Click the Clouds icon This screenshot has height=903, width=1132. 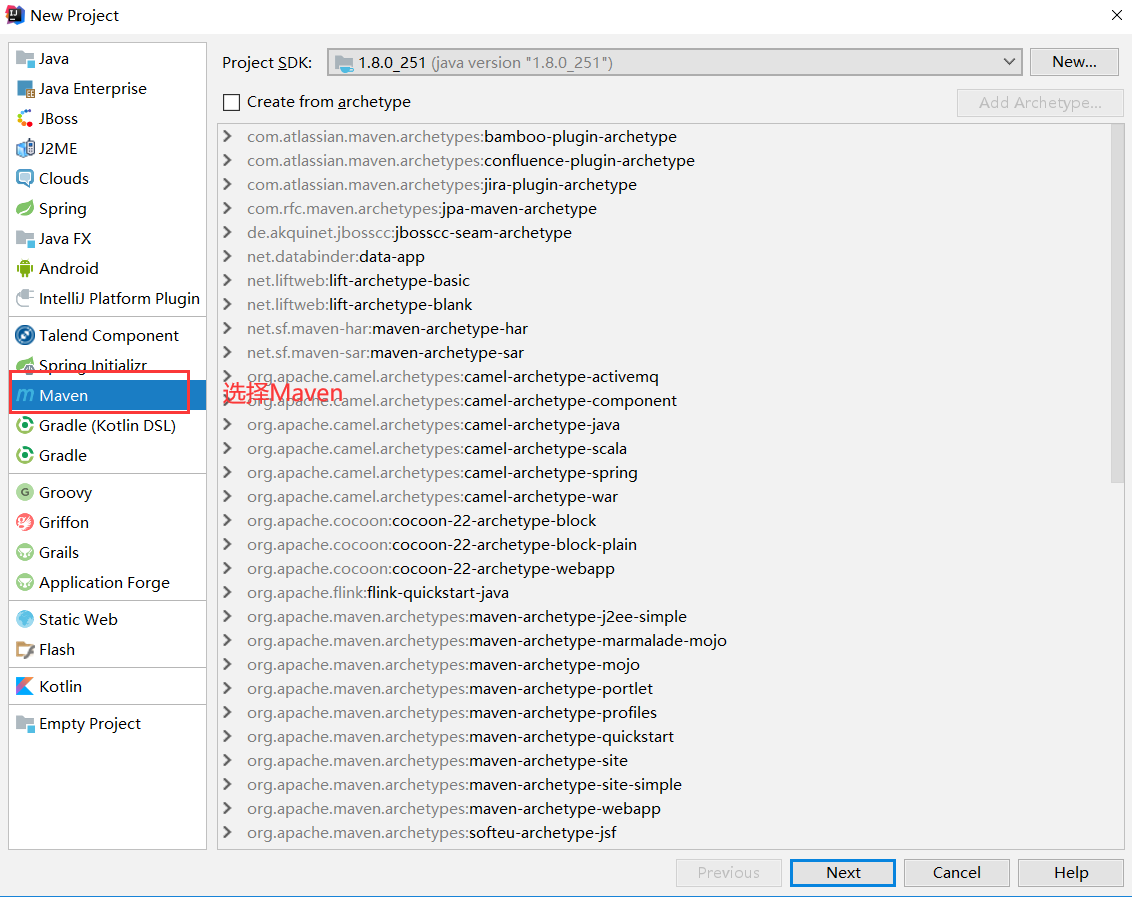tap(25, 178)
